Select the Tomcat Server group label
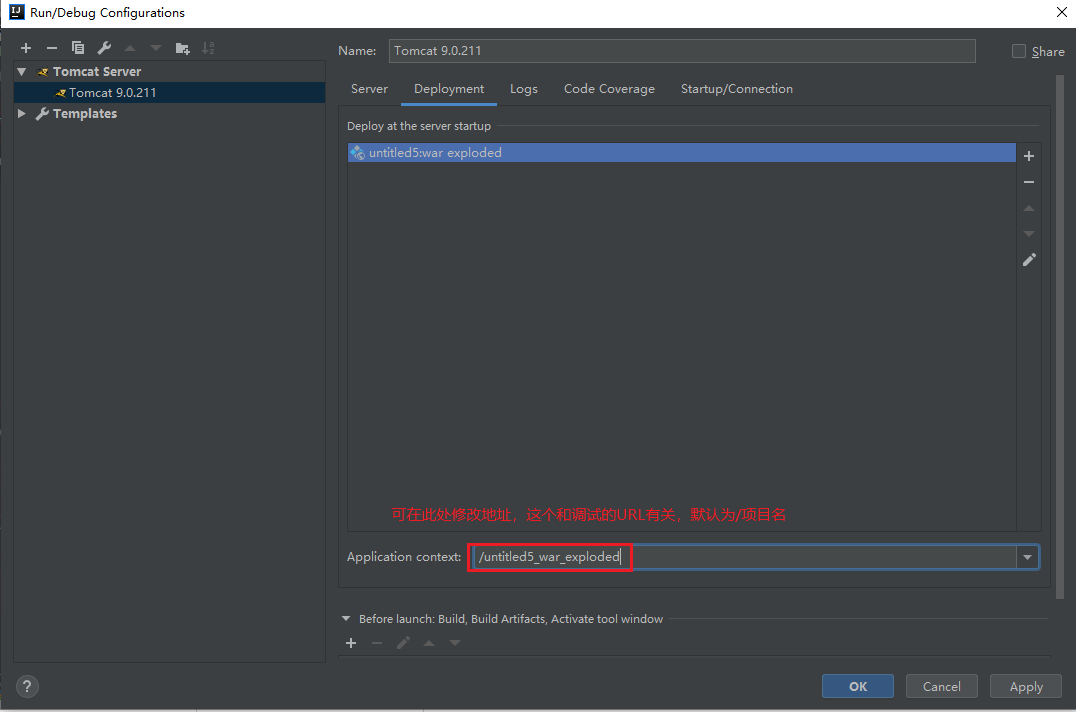Viewport: 1076px width, 712px height. 97,71
